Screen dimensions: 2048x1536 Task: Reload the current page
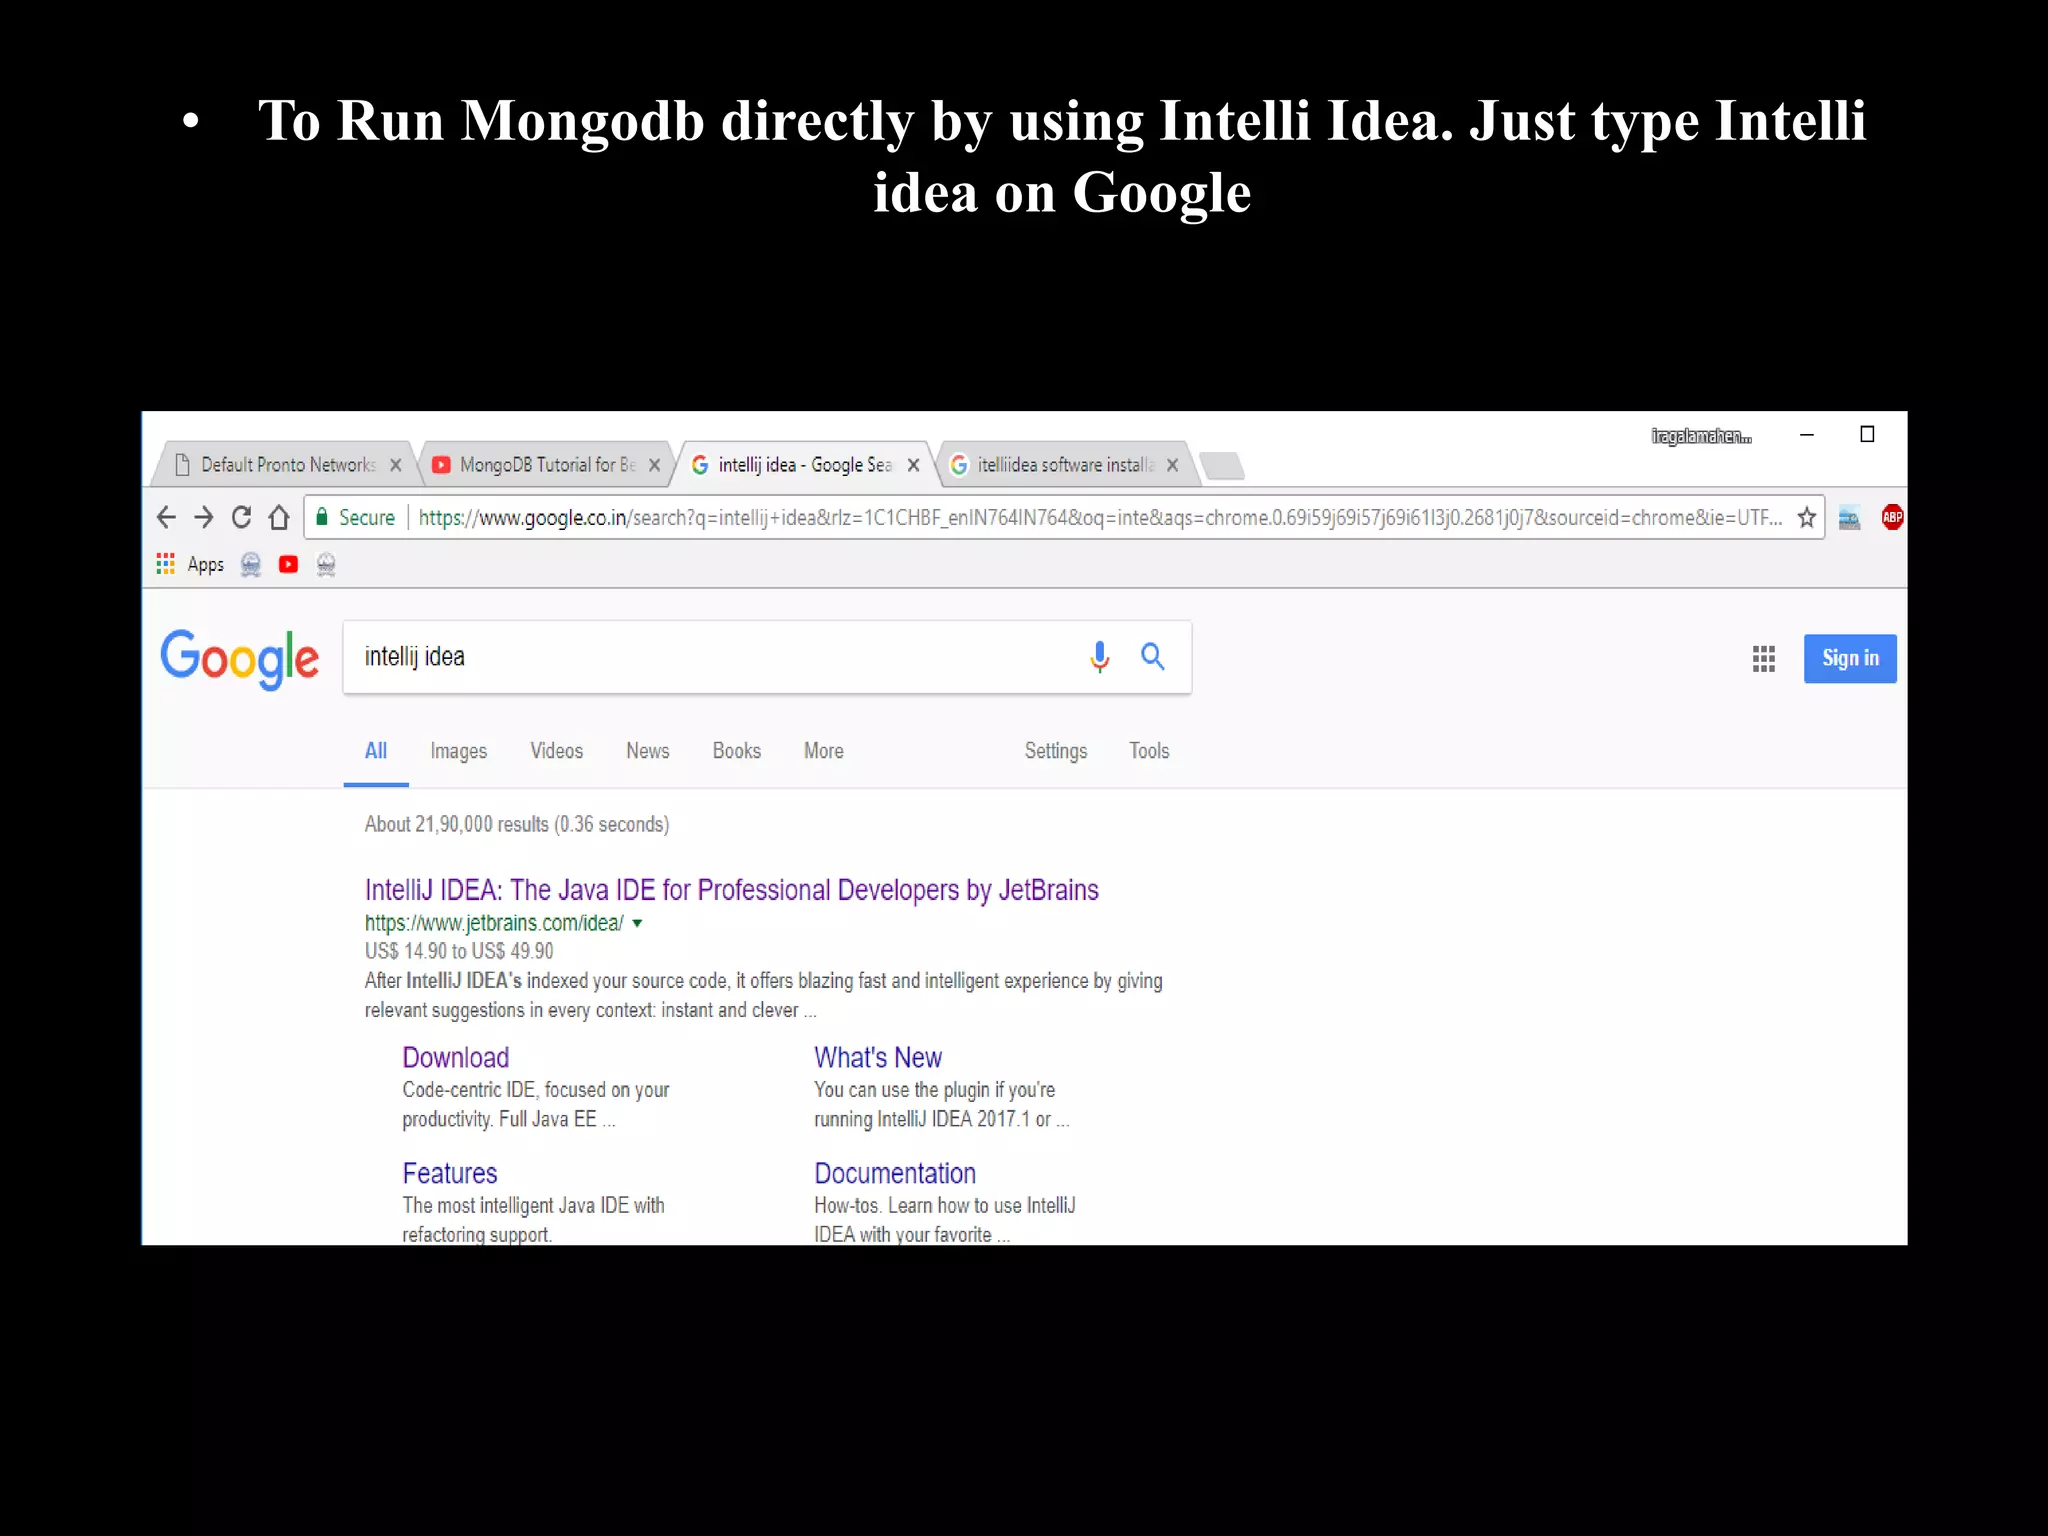241,517
